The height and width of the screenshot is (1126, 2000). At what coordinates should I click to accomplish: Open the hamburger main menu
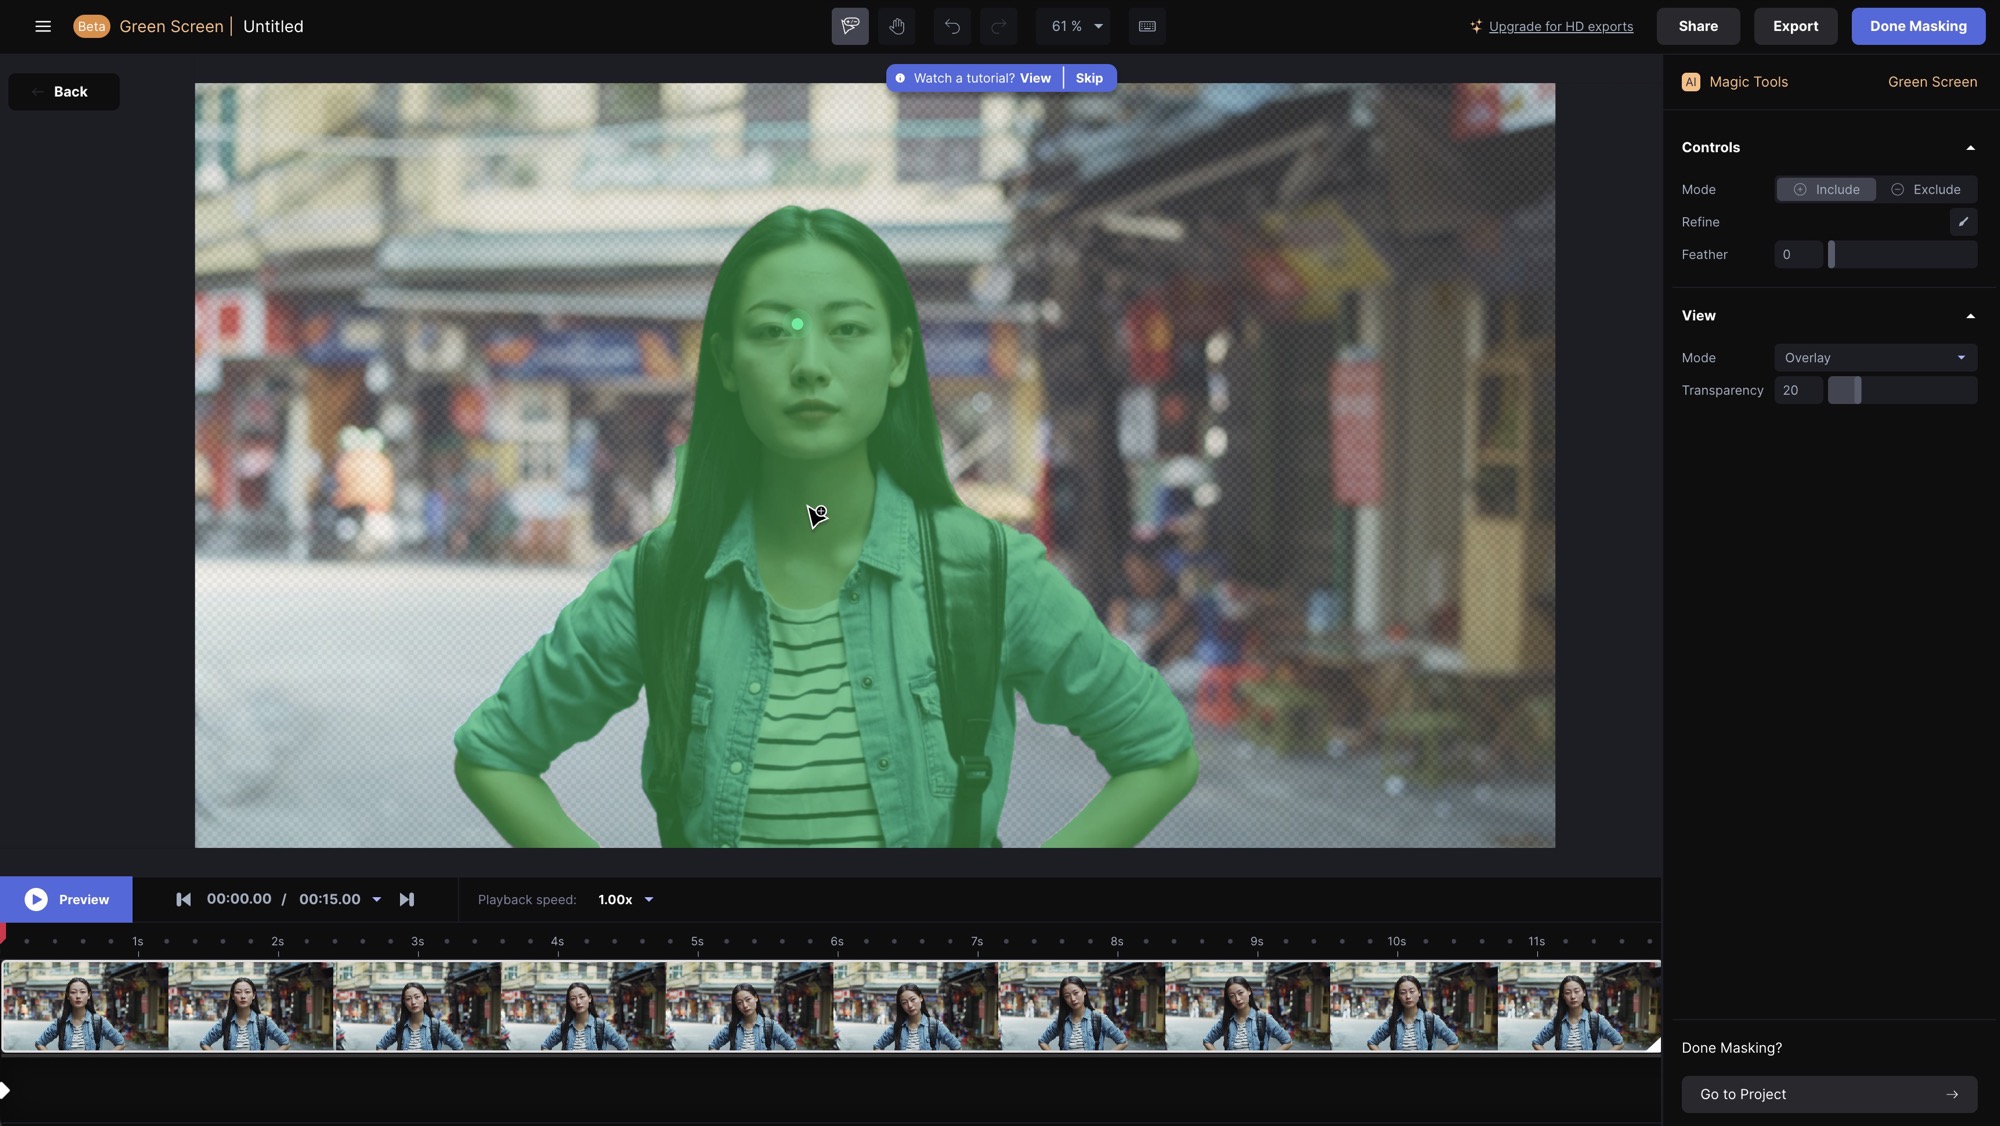[x=43, y=26]
